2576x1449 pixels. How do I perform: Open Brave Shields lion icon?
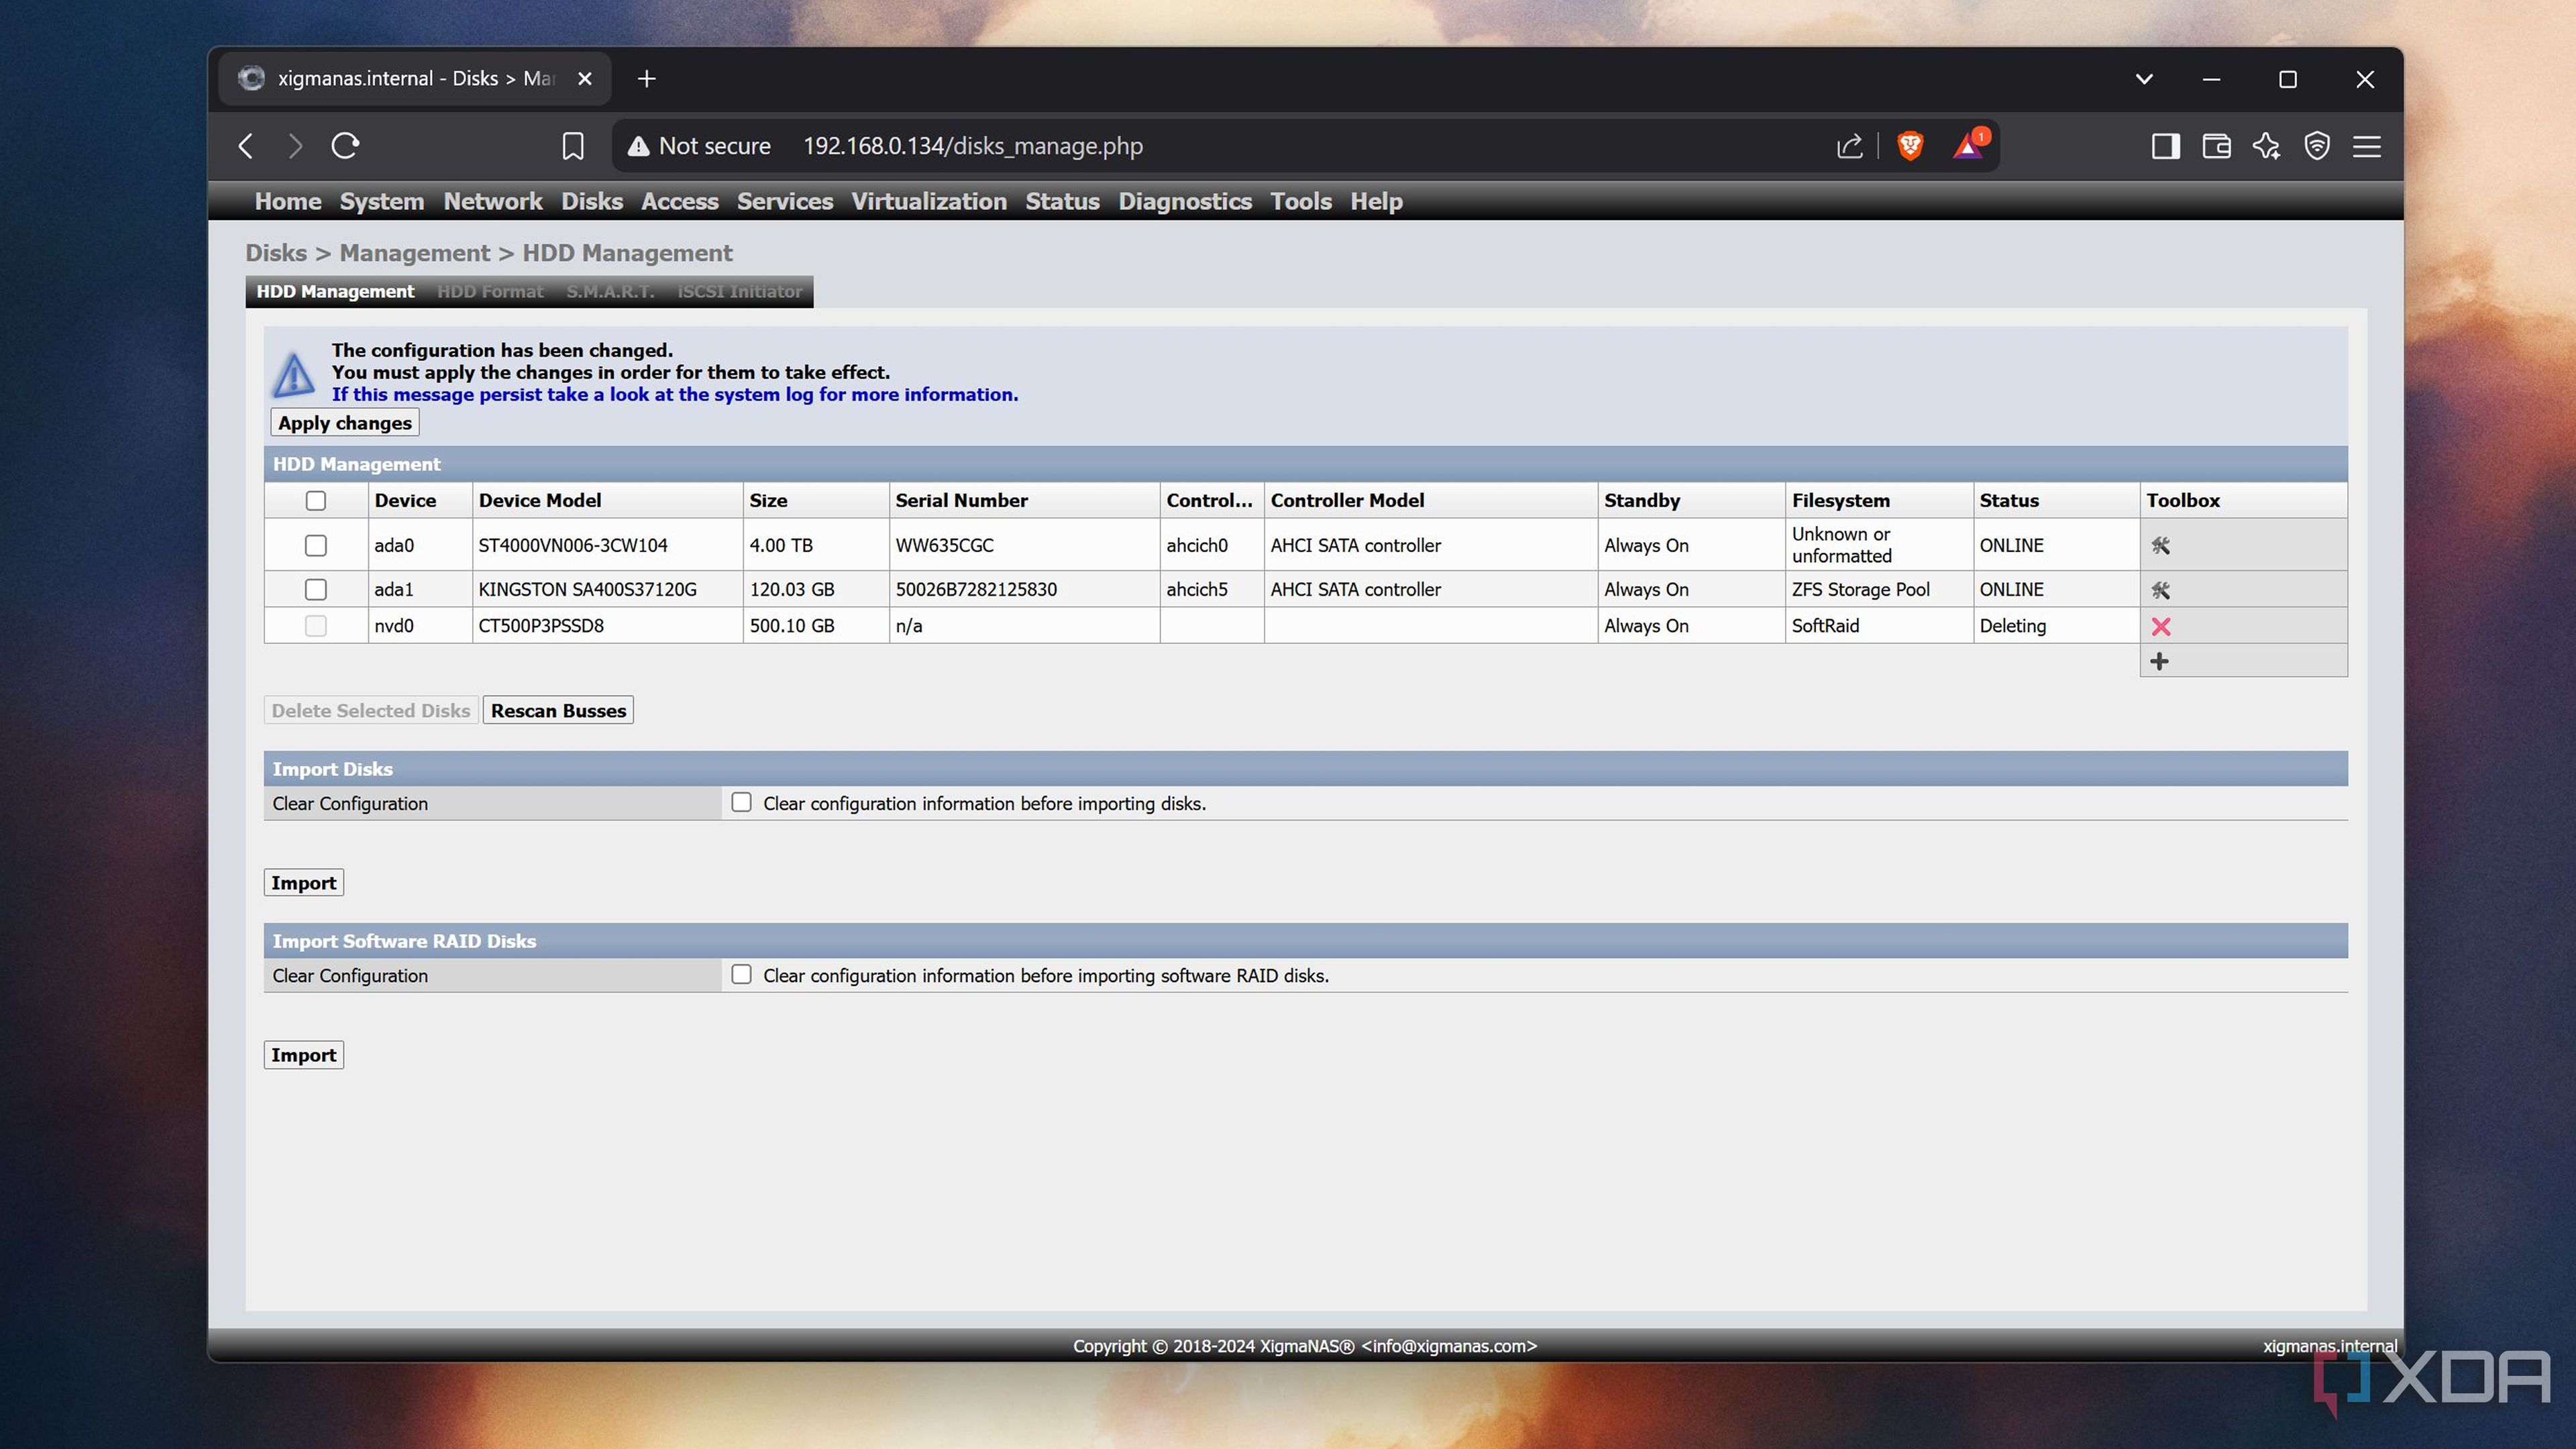[1909, 146]
